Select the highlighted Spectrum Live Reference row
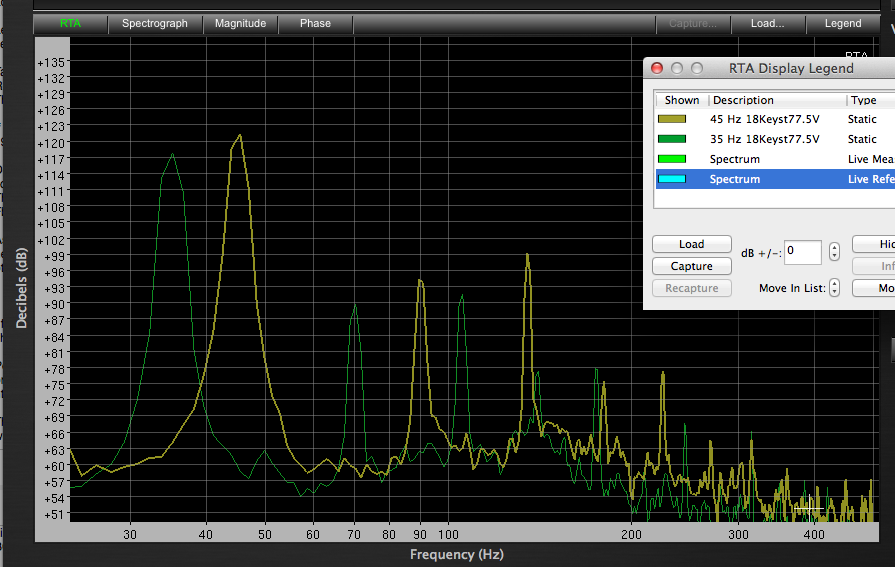 [x=775, y=179]
